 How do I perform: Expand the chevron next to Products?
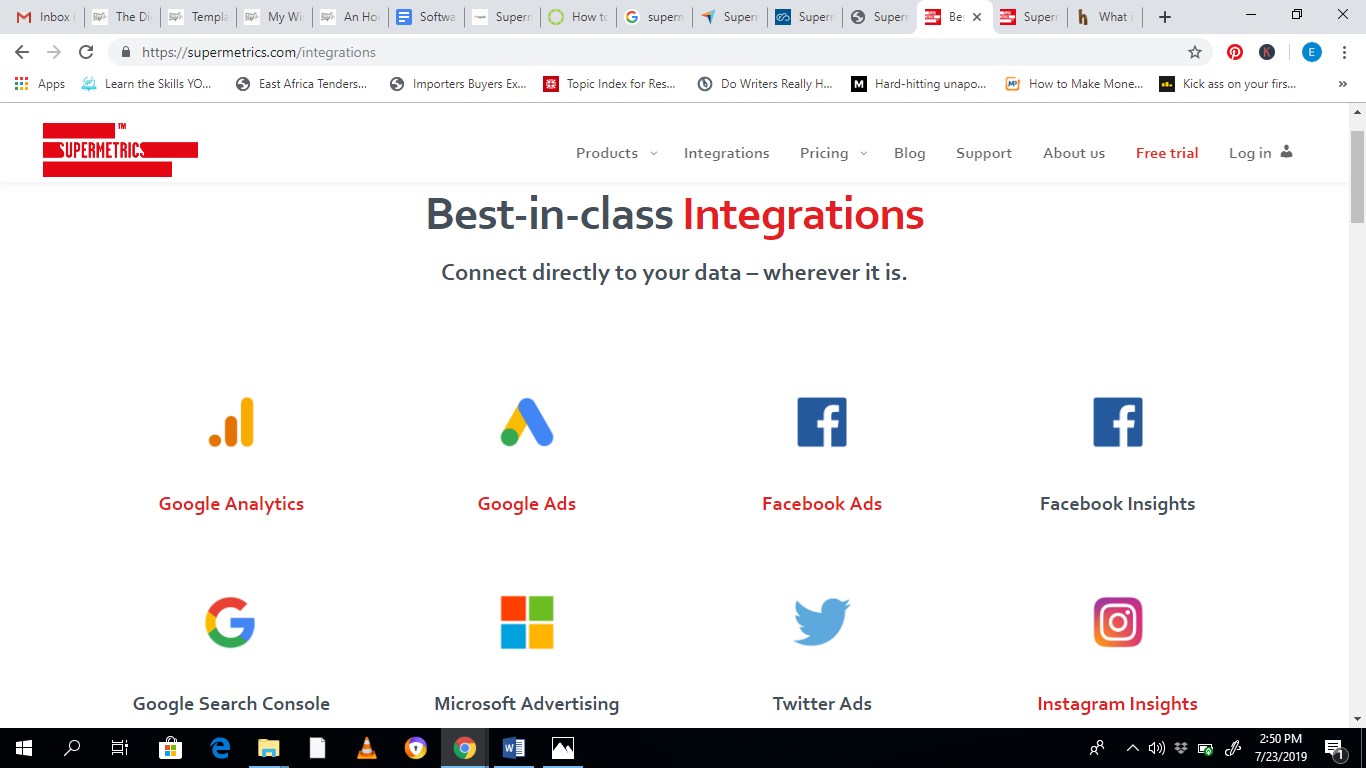pyautogui.click(x=654, y=153)
